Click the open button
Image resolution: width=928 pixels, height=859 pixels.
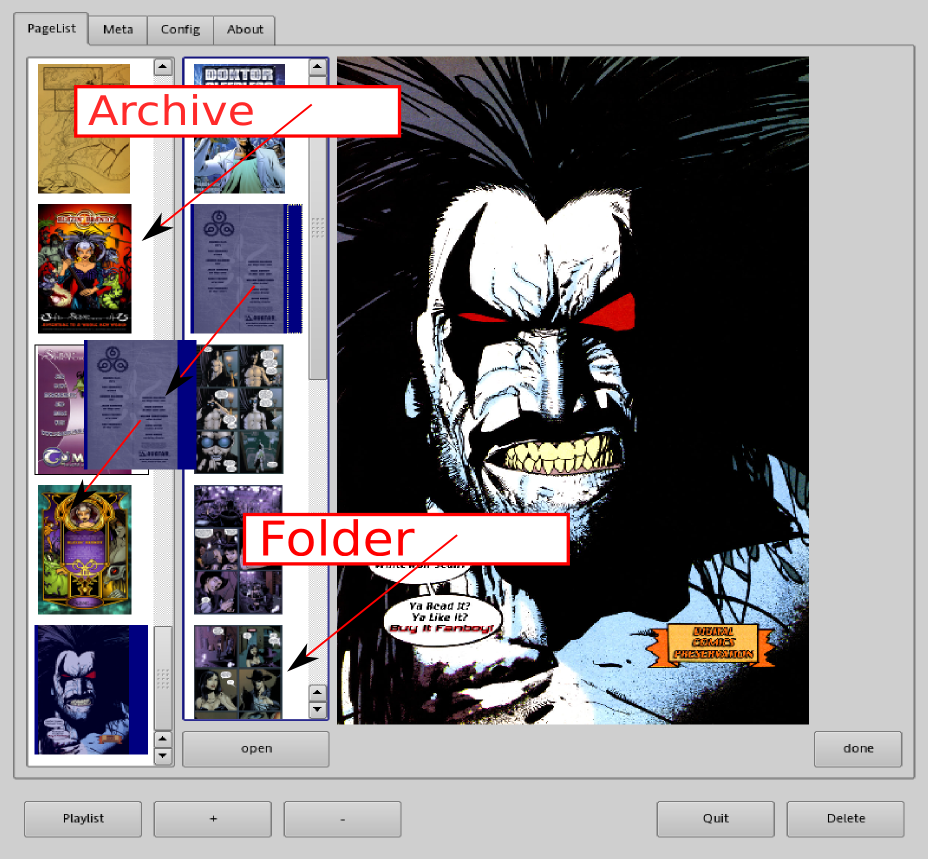[256, 749]
